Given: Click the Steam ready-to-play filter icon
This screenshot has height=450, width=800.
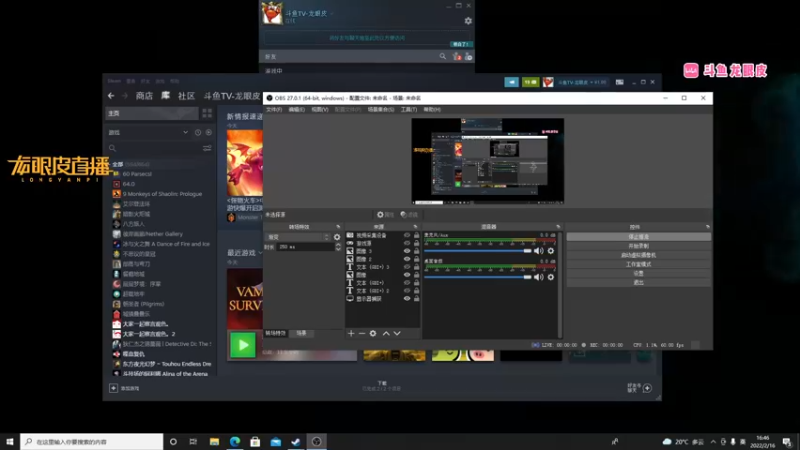Looking at the screenshot, I should 209,133.
